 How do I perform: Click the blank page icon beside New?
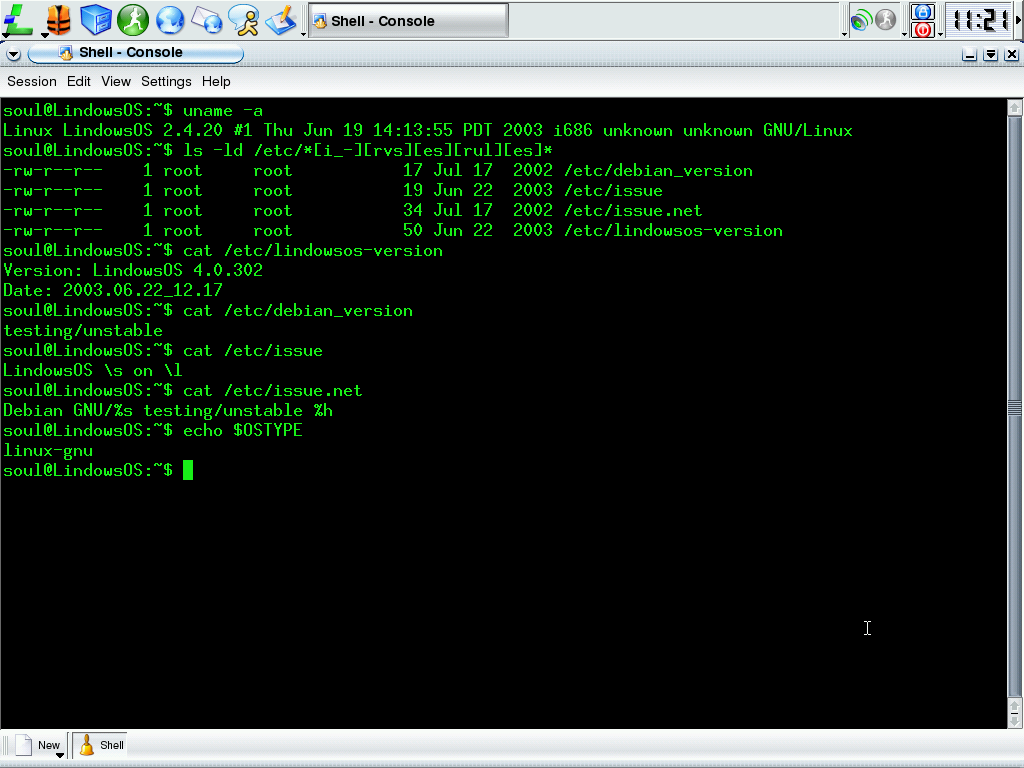24,744
